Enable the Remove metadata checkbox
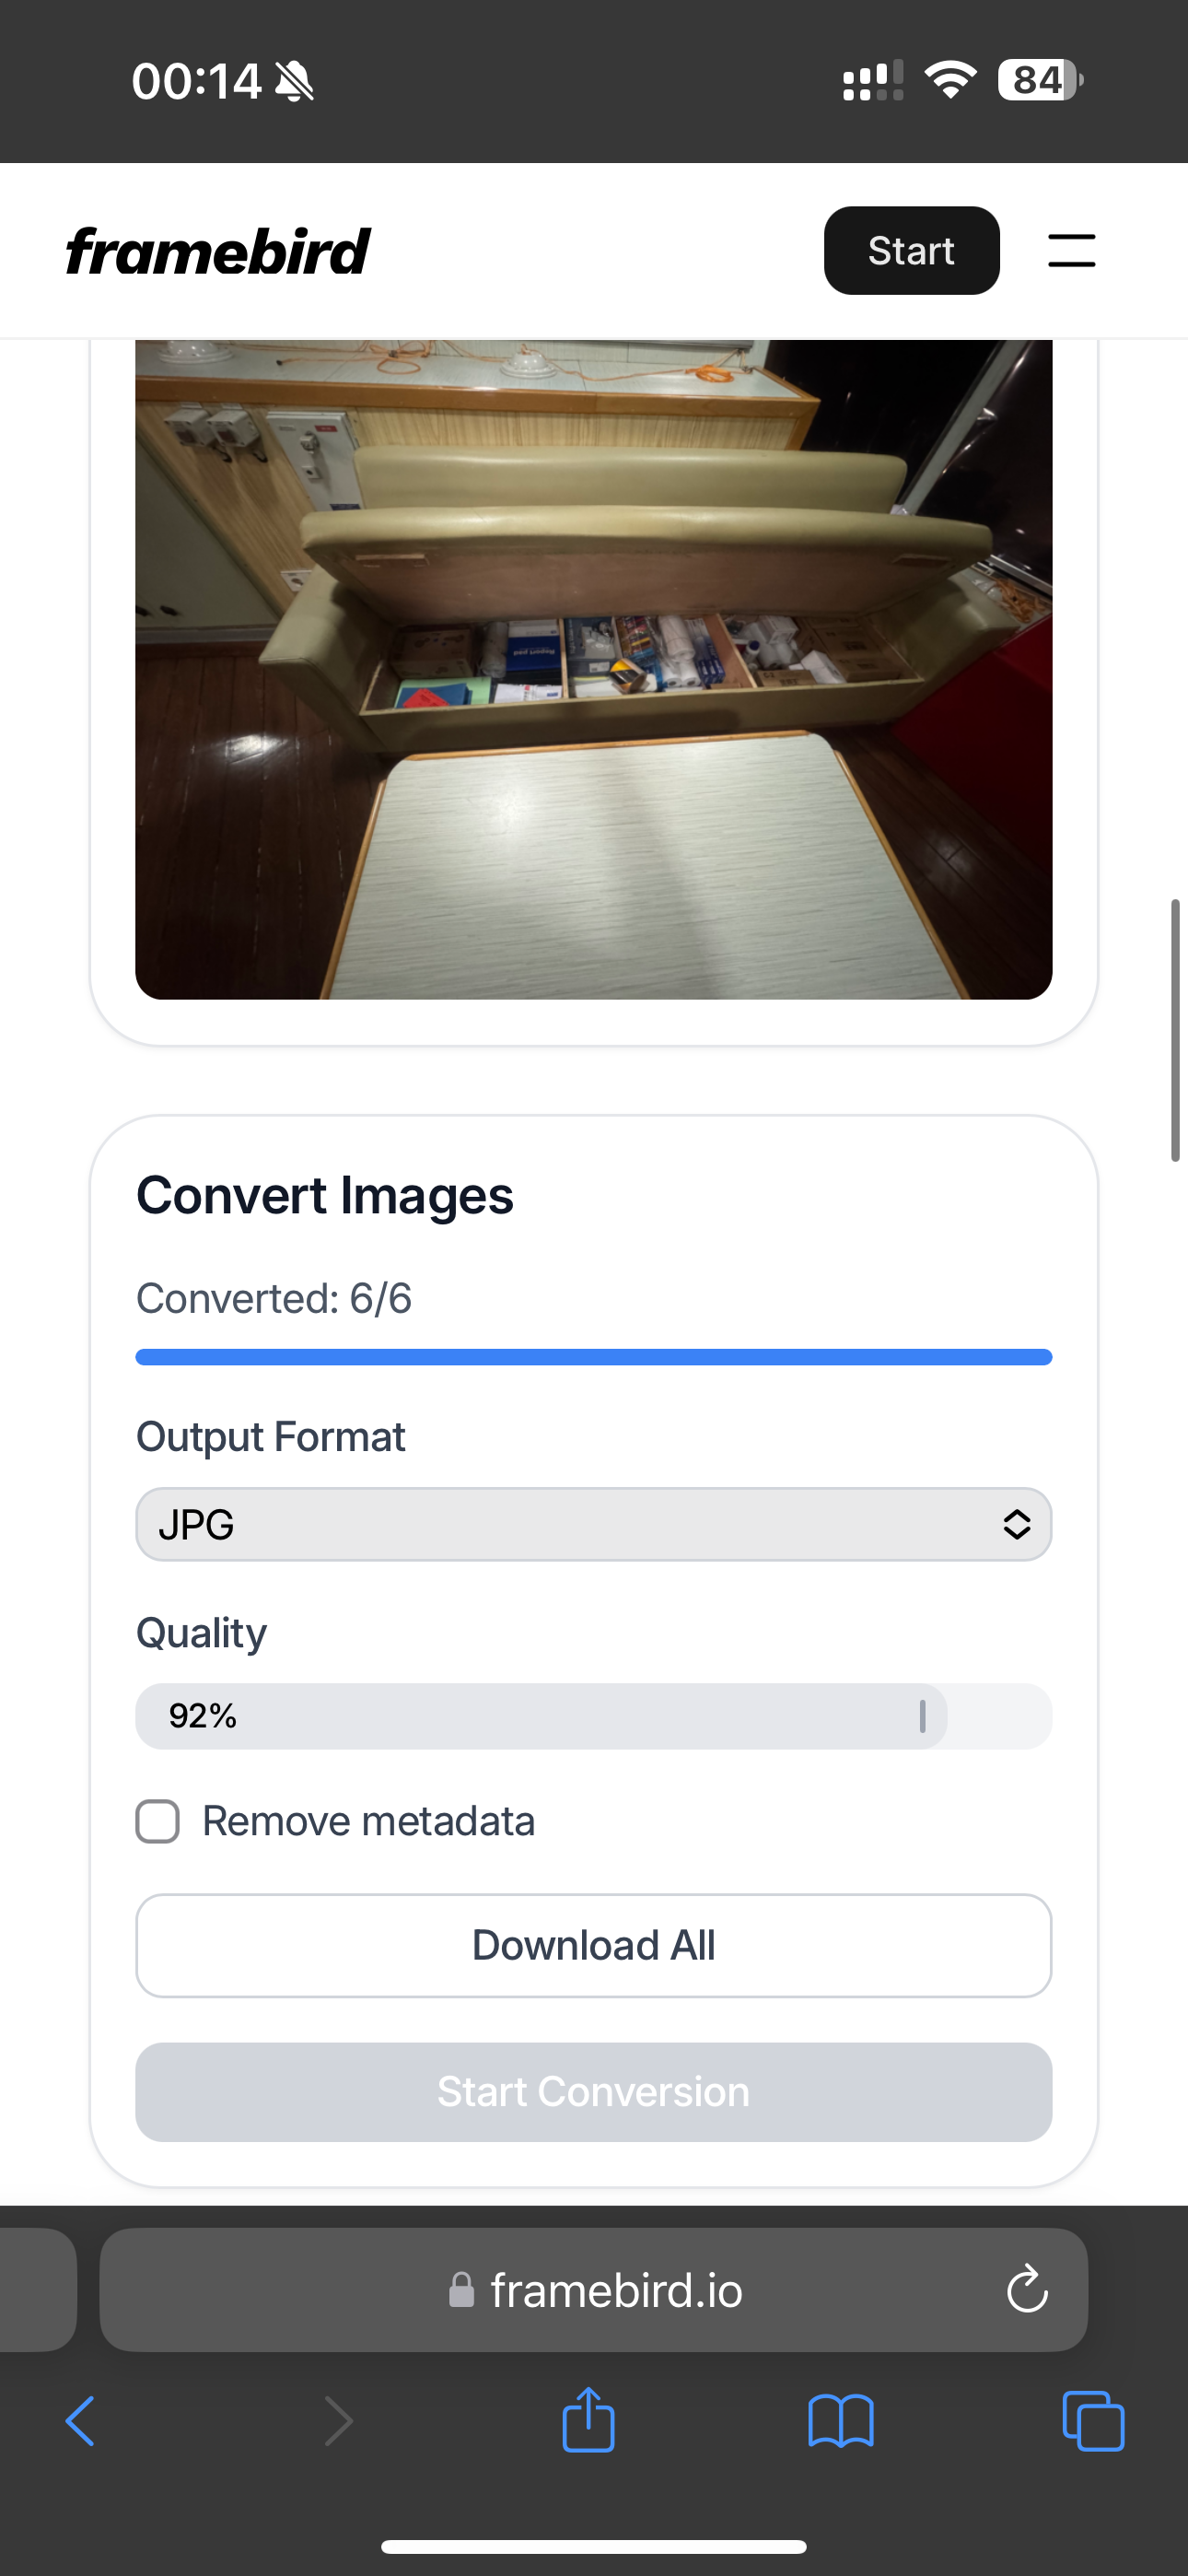1188x2576 pixels. 158,1821
